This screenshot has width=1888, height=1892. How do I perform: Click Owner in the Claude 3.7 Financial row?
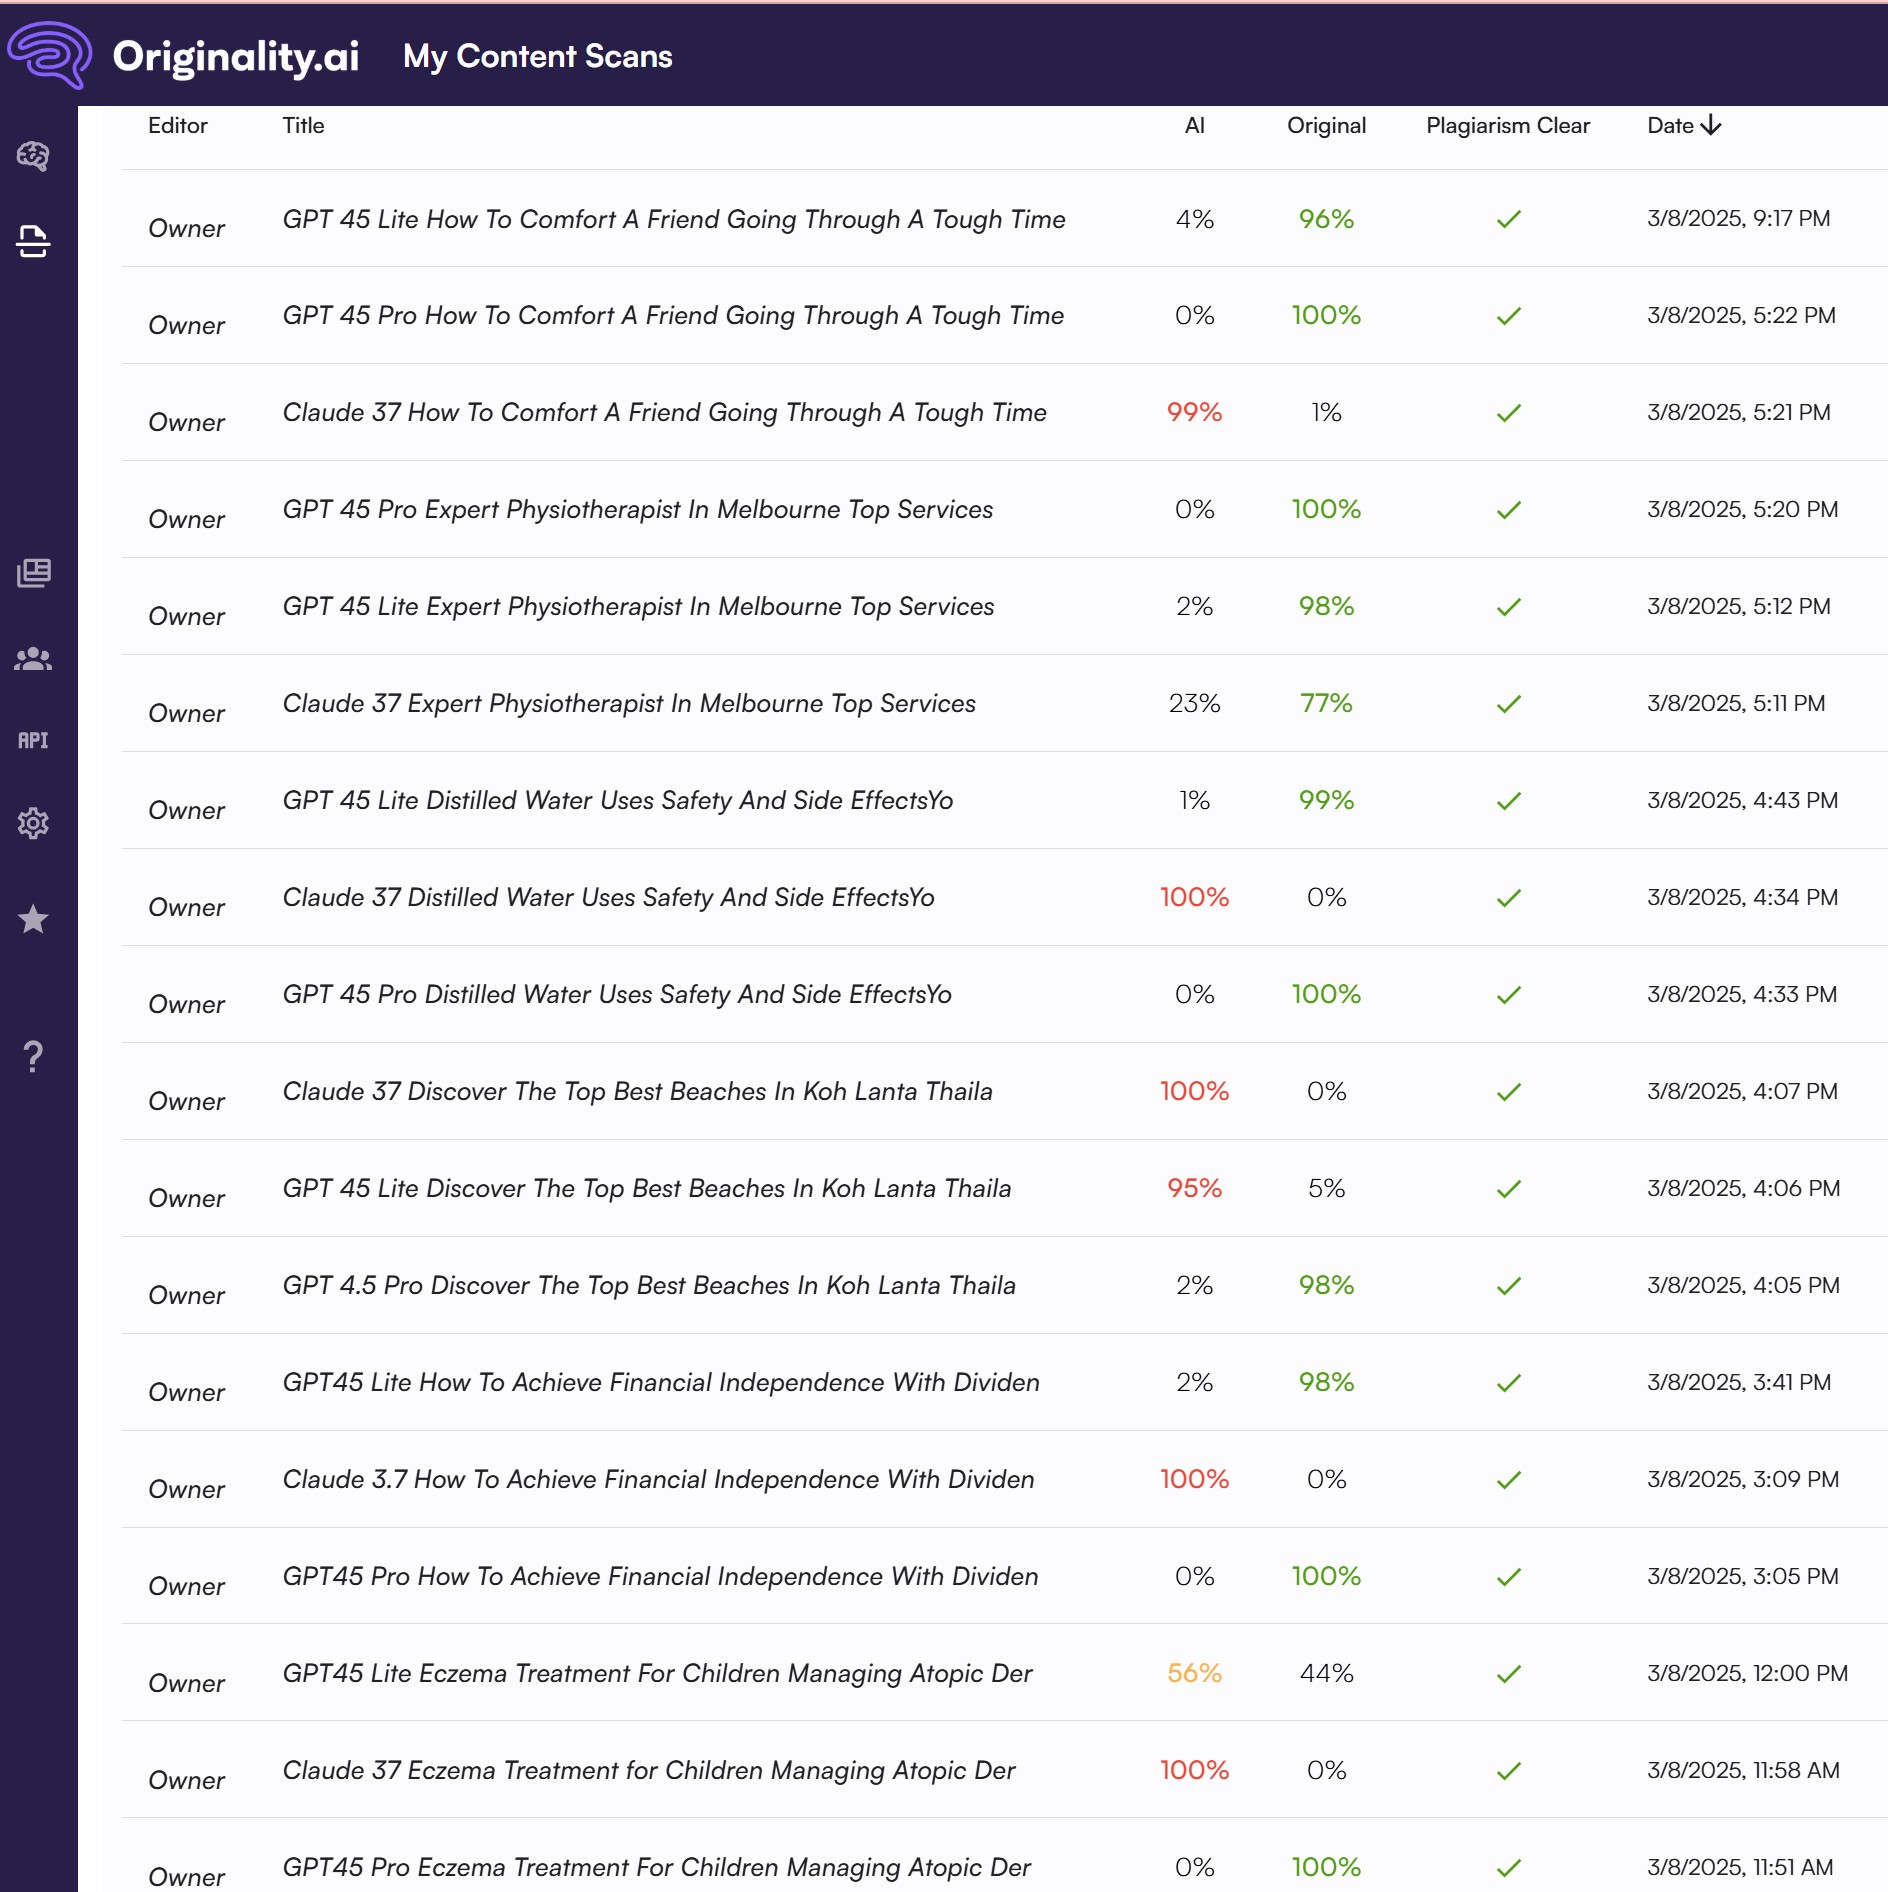coord(186,1489)
